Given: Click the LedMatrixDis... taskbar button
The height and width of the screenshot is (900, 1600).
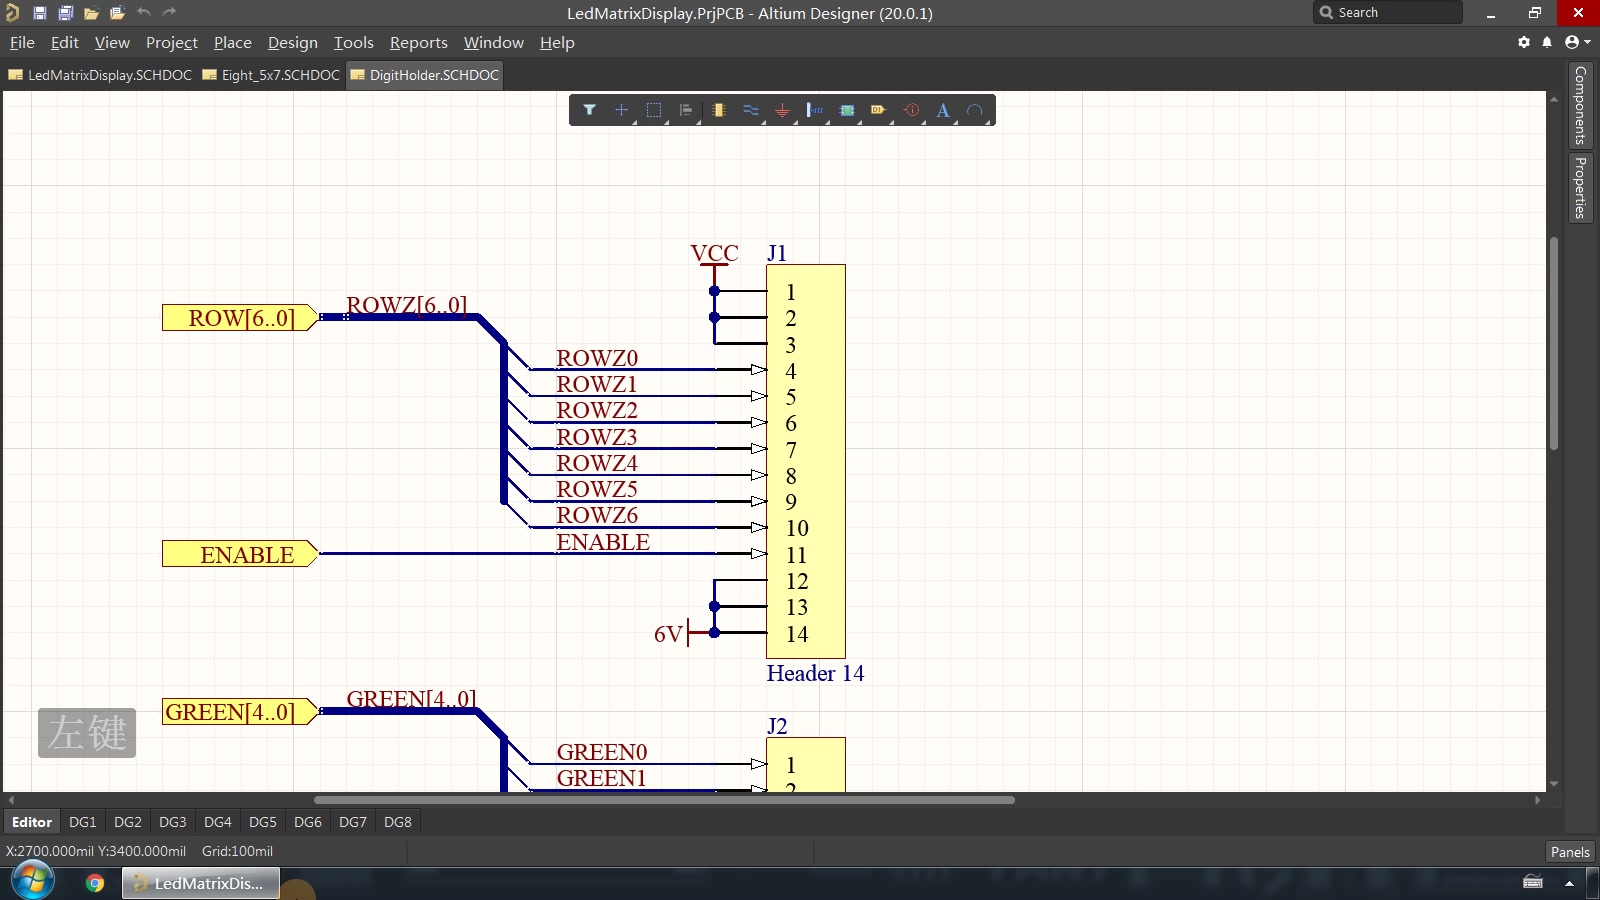Looking at the screenshot, I should tap(201, 883).
